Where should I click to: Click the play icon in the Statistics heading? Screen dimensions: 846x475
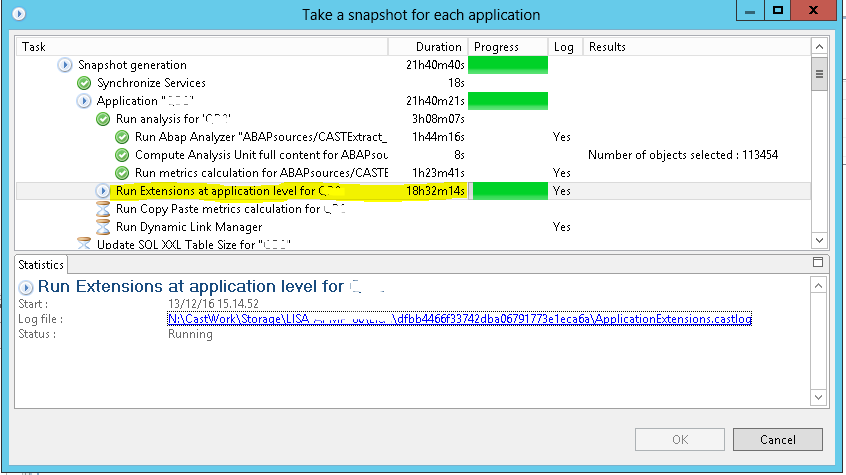(25, 287)
